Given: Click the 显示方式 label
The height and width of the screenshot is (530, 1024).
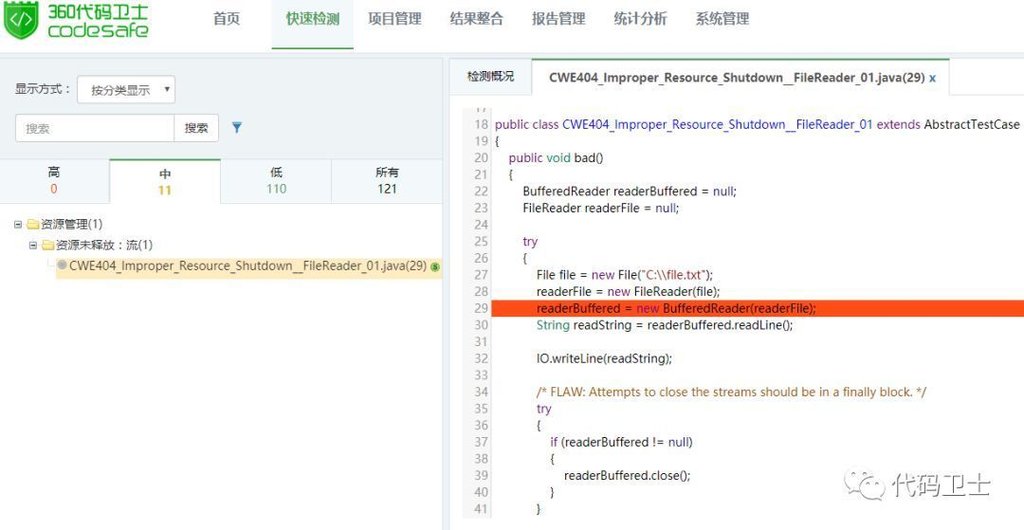Looking at the screenshot, I should point(43,89).
